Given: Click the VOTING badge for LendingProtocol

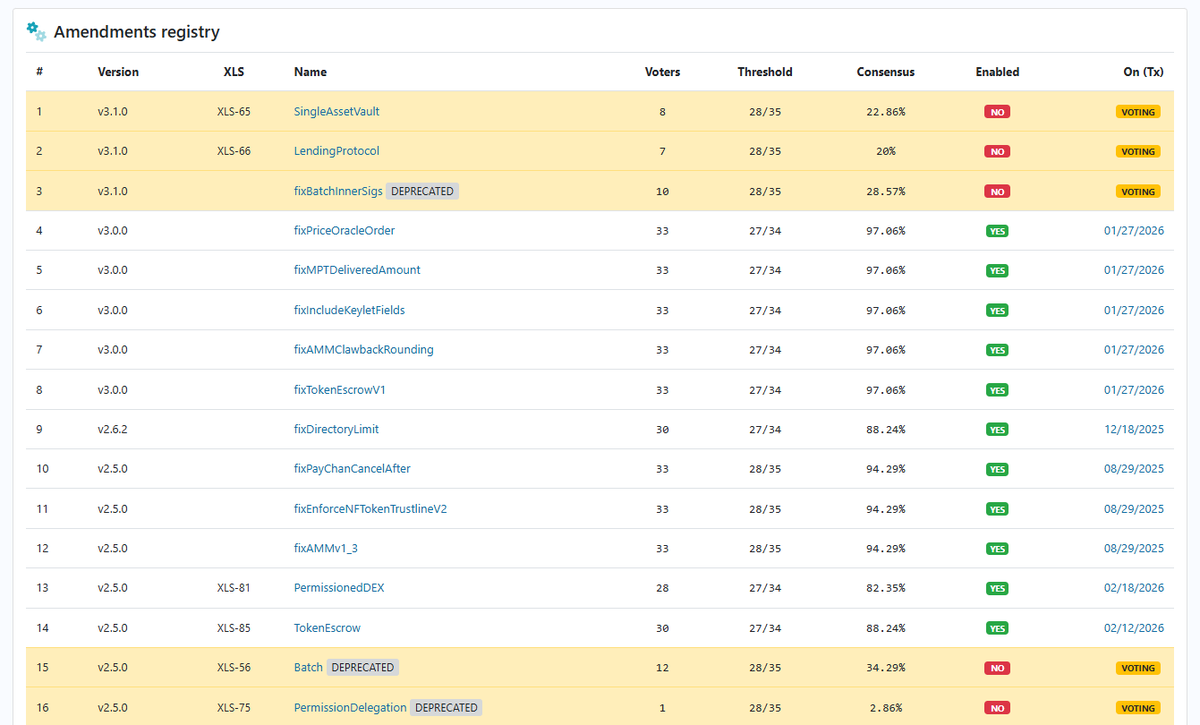Looking at the screenshot, I should pos(1138,152).
